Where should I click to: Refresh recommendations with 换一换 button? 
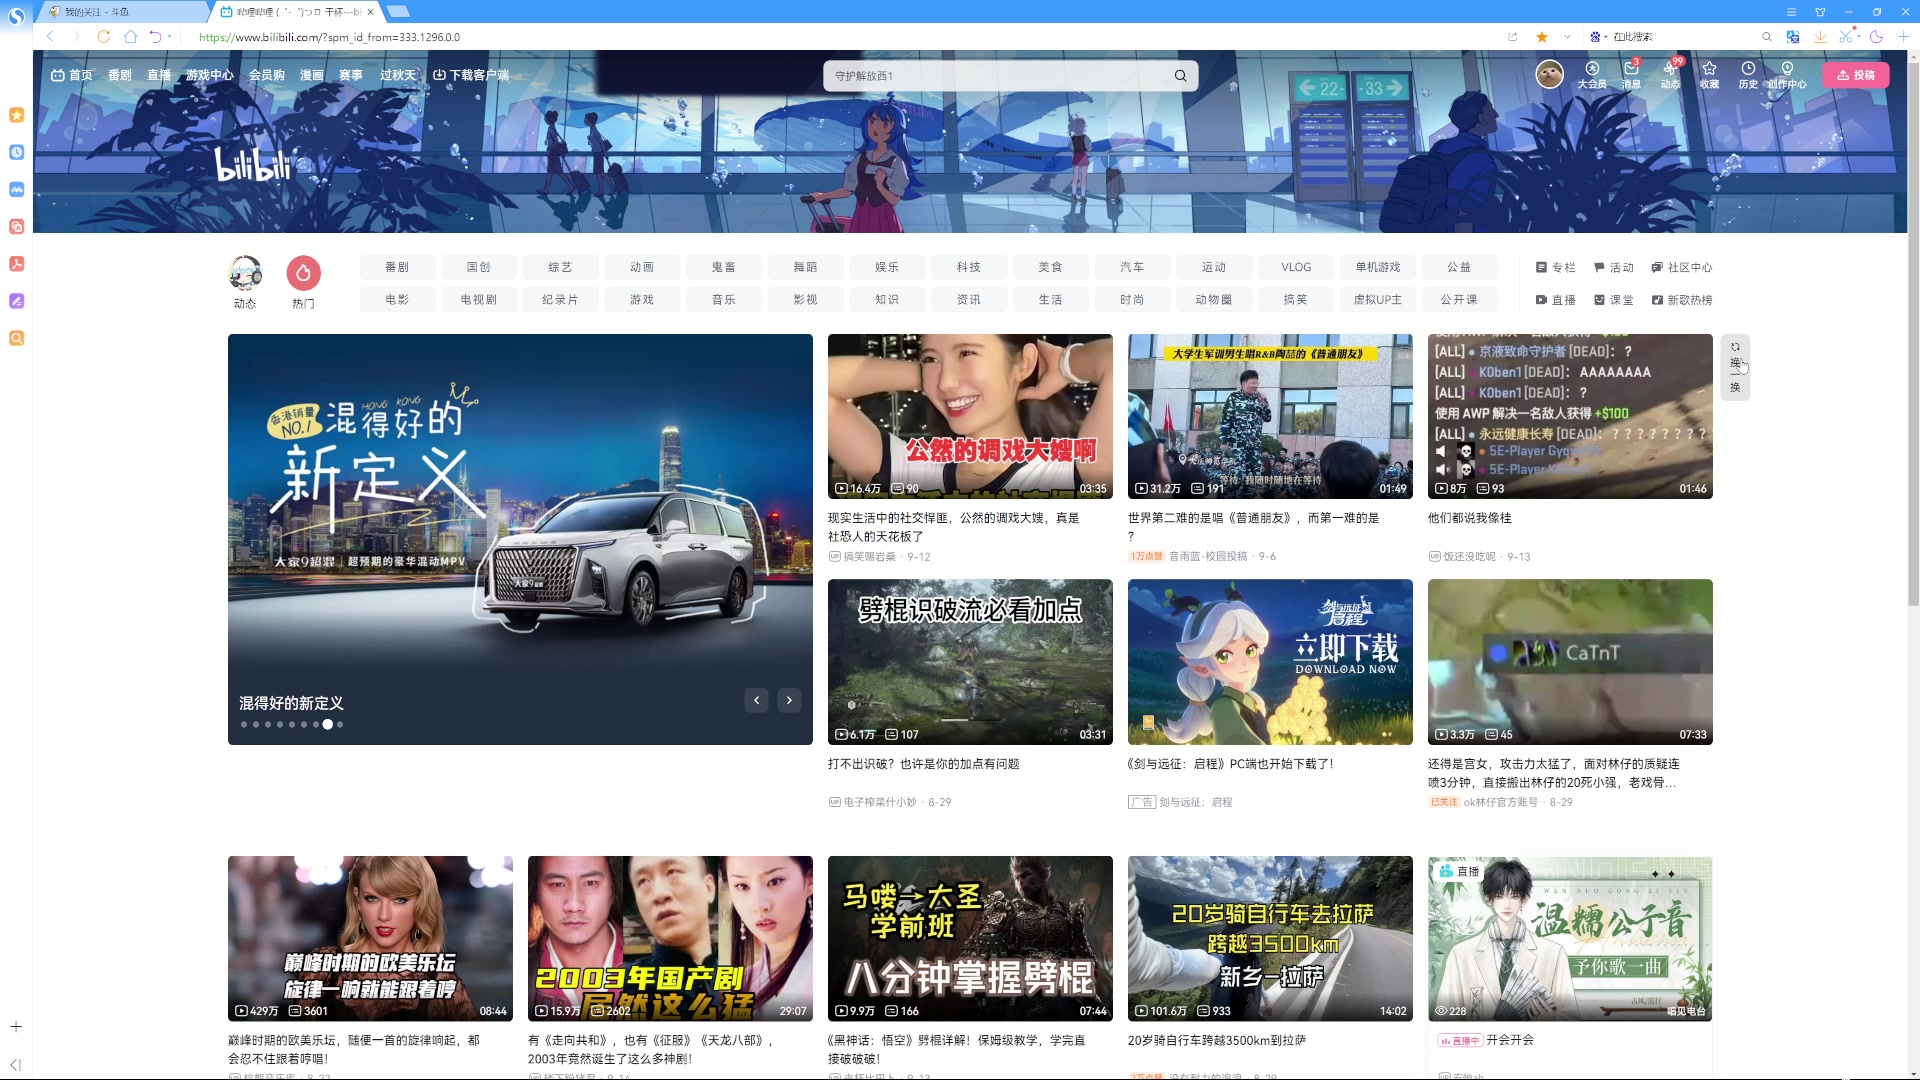[1735, 367]
